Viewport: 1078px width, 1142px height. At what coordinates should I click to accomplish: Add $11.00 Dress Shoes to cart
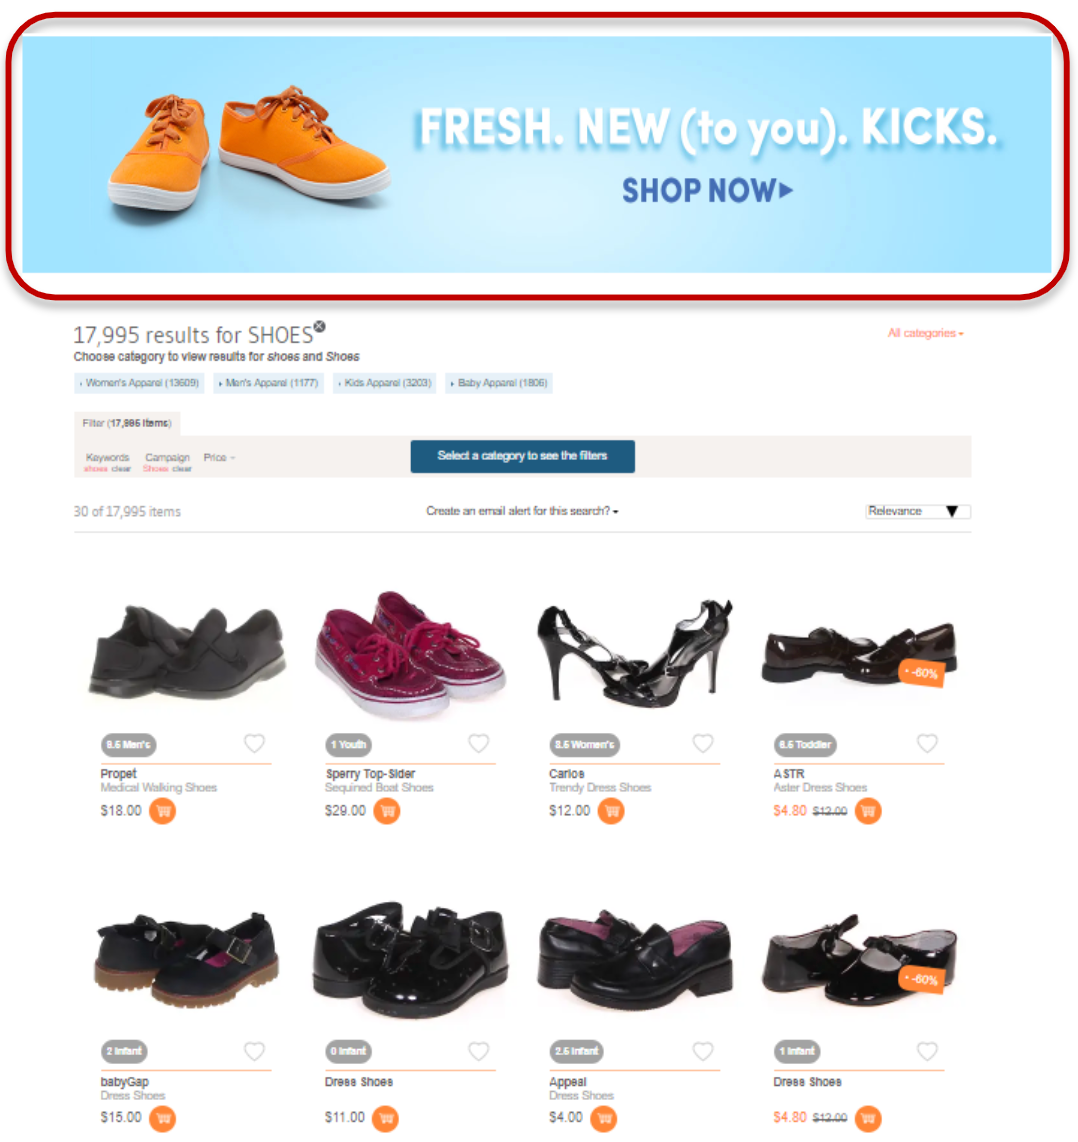tap(385, 1118)
